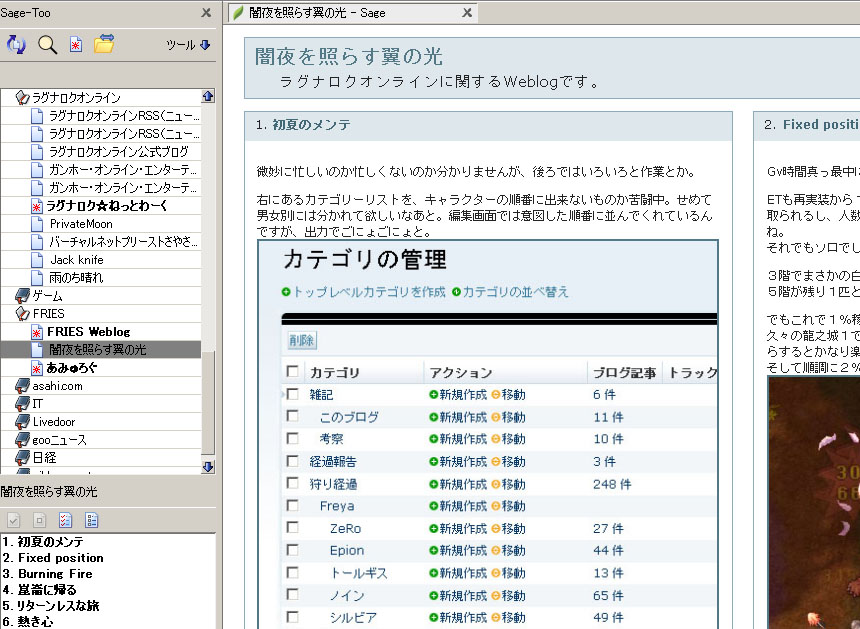Click the feed tree scrollbar up arrow

[208, 97]
